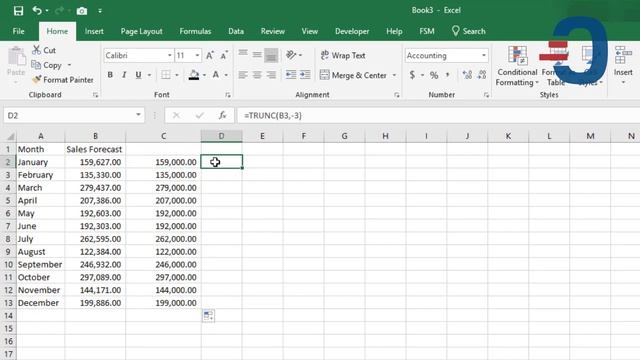Undo the last action
Image resolution: width=640 pixels, height=360 pixels.
(x=37, y=11)
